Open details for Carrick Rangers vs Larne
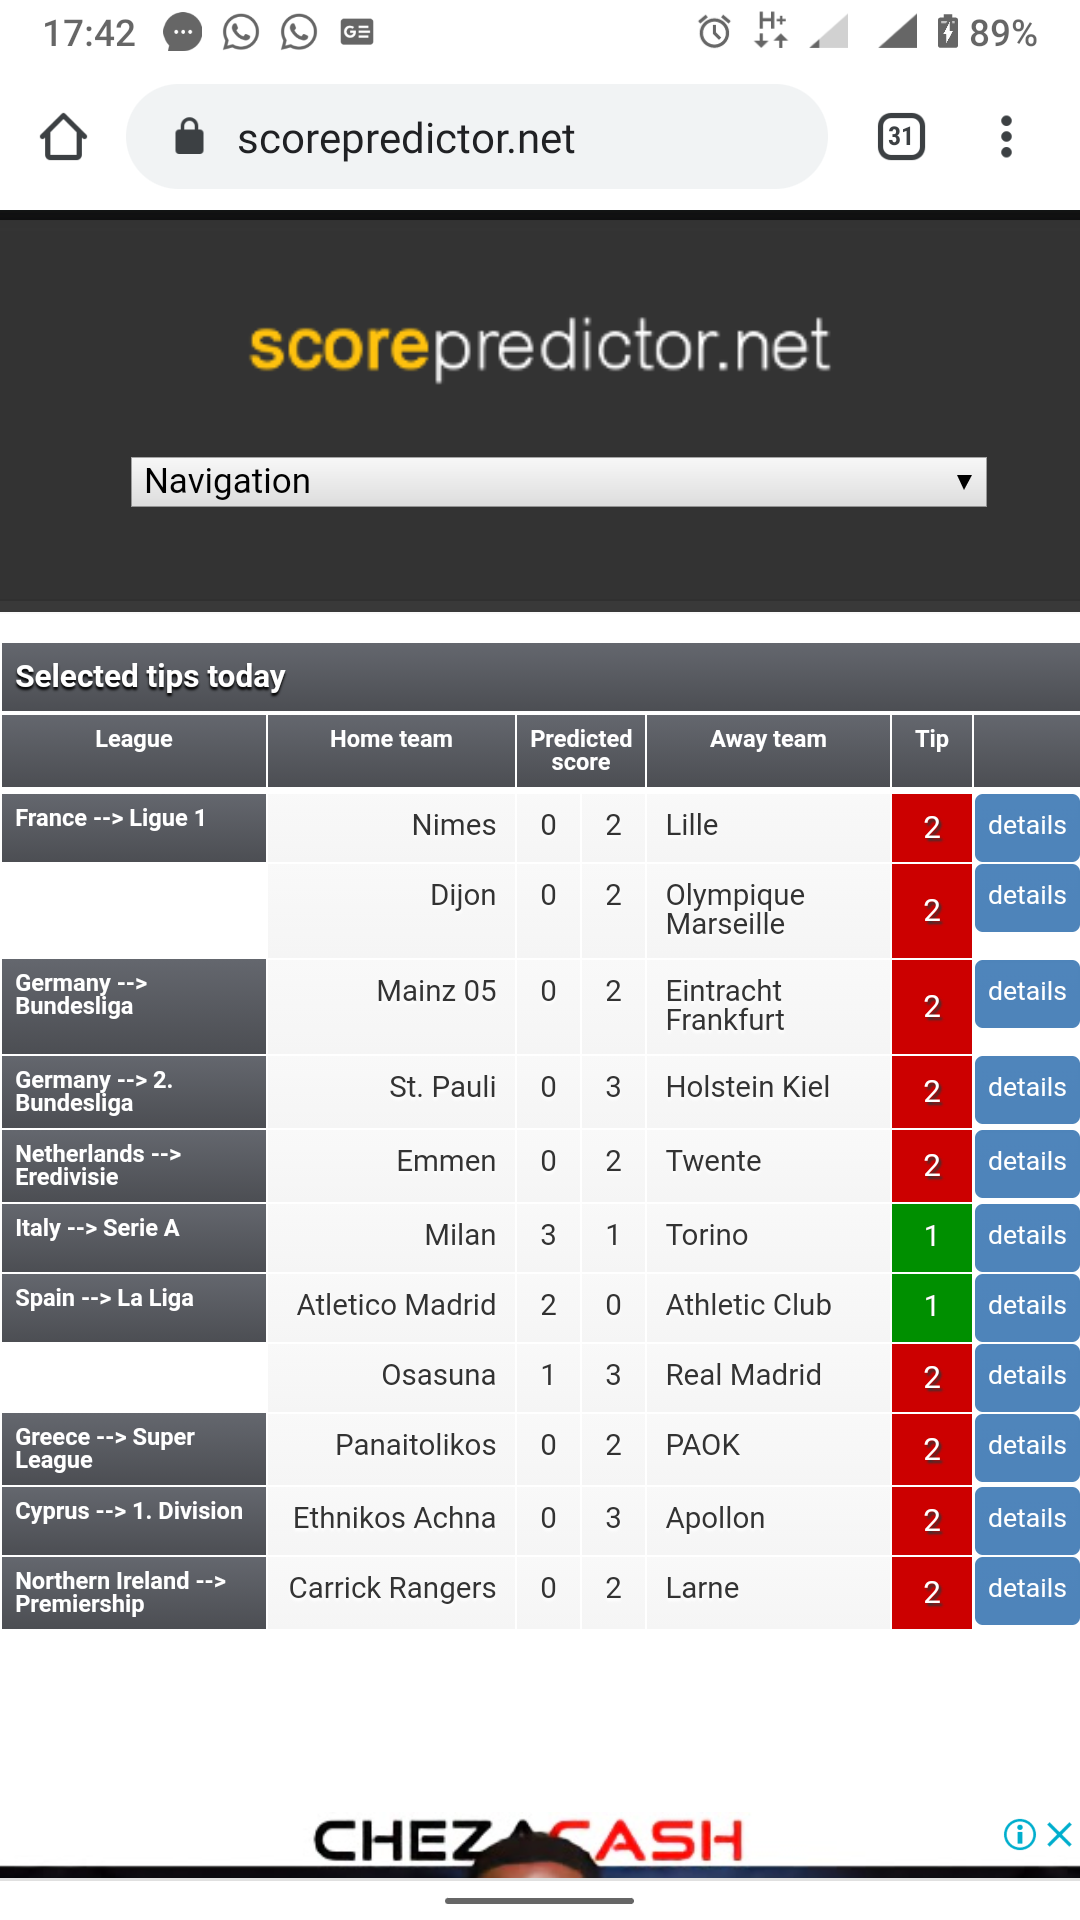 pyautogui.click(x=1026, y=1589)
